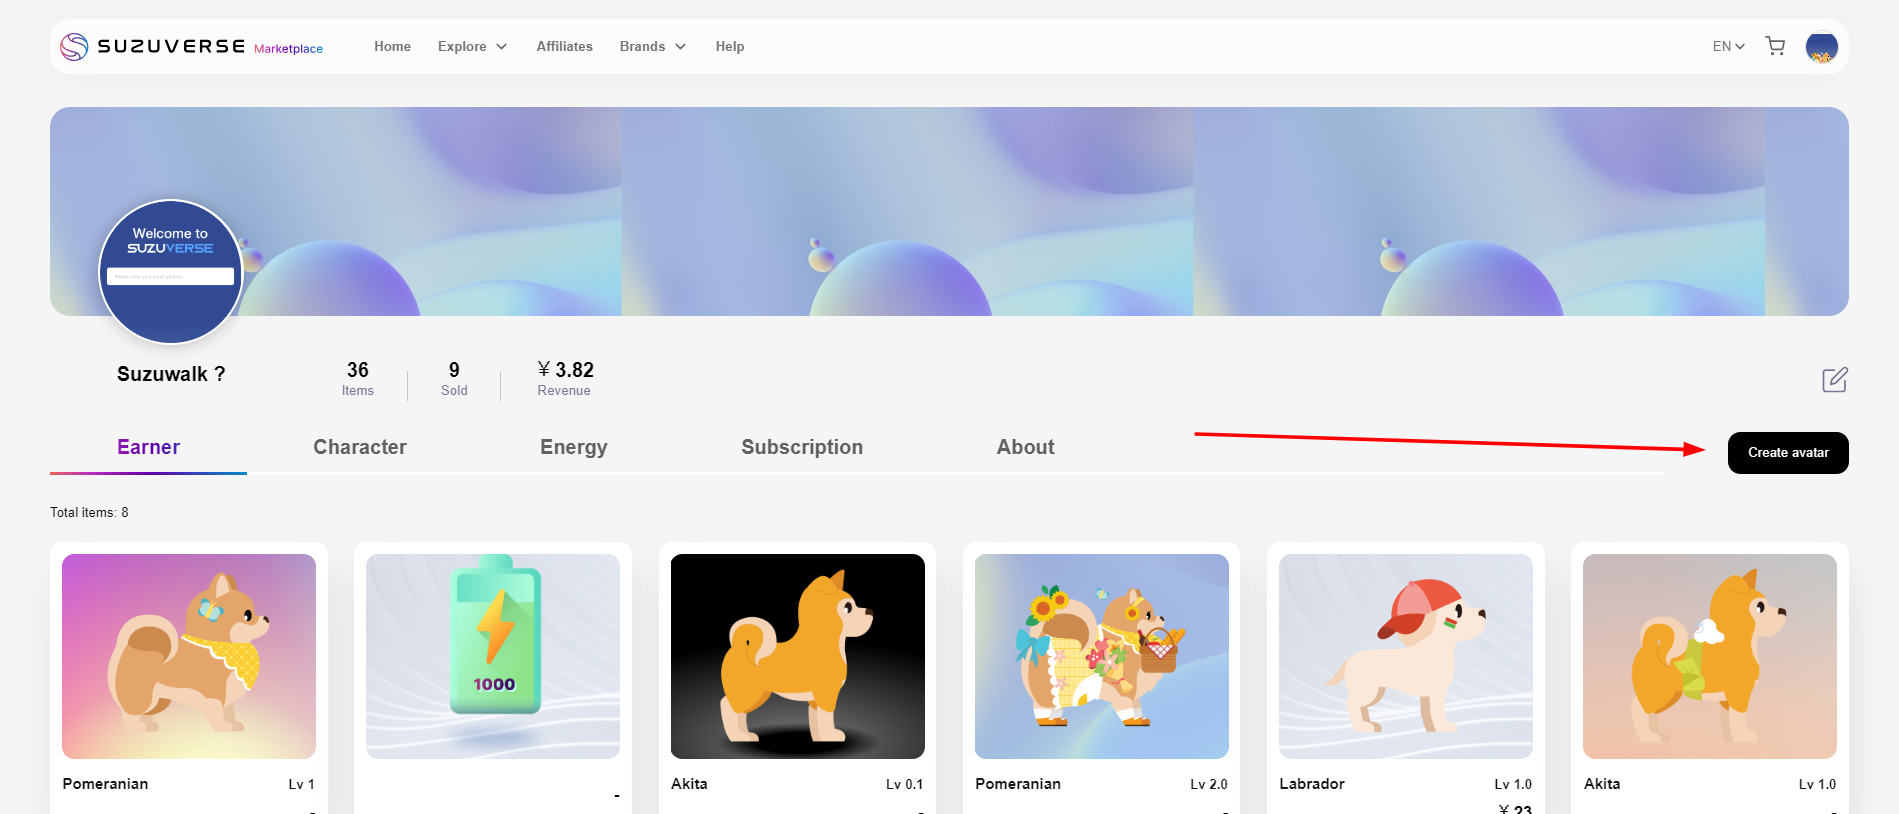Select the Akita on black background
Image resolution: width=1899 pixels, height=814 pixels.
click(x=797, y=656)
